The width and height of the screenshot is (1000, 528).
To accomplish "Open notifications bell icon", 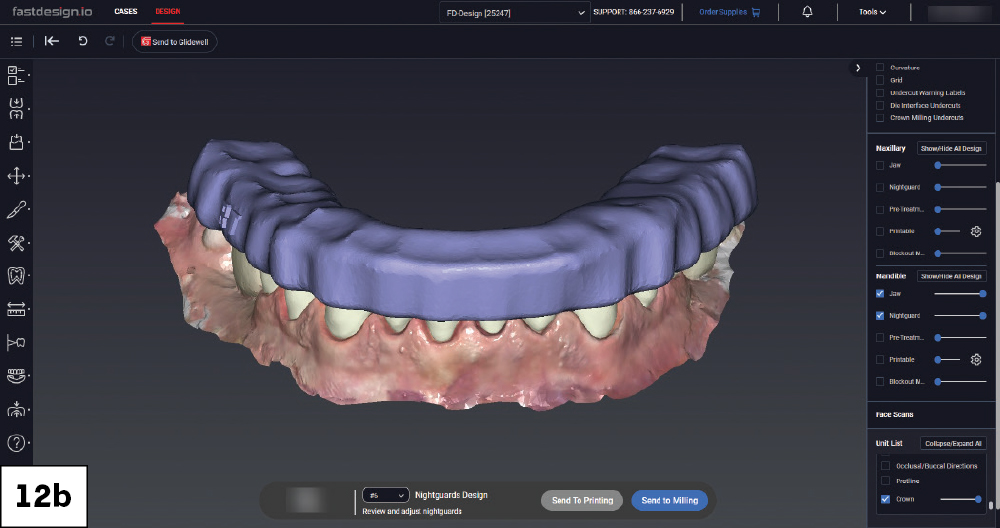I will 807,11.
